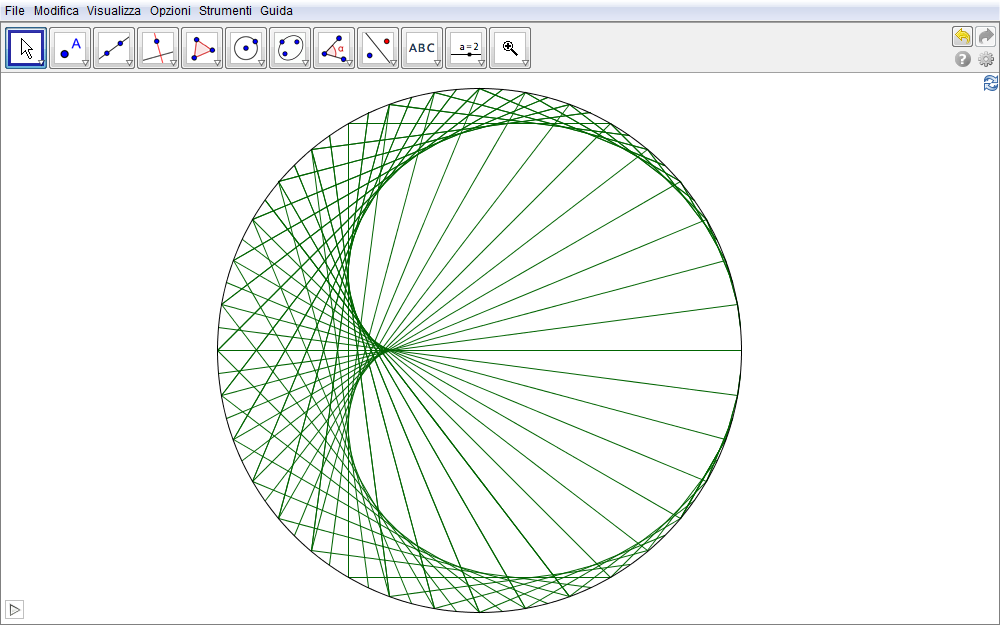Select the Zoom magnifier tool
This screenshot has width=1000, height=625.
510,48
